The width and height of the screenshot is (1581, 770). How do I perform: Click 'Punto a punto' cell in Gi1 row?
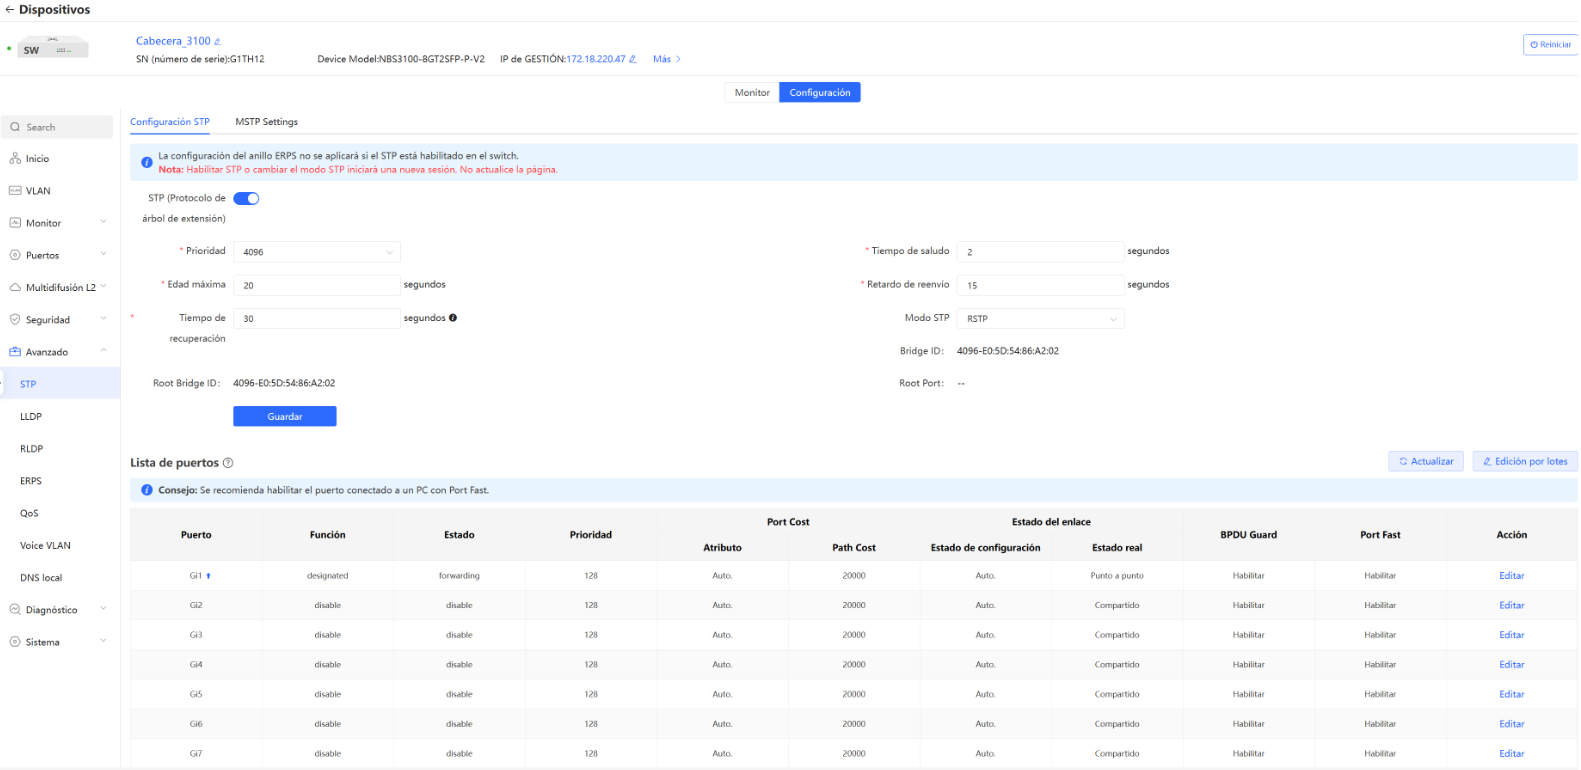(1117, 576)
